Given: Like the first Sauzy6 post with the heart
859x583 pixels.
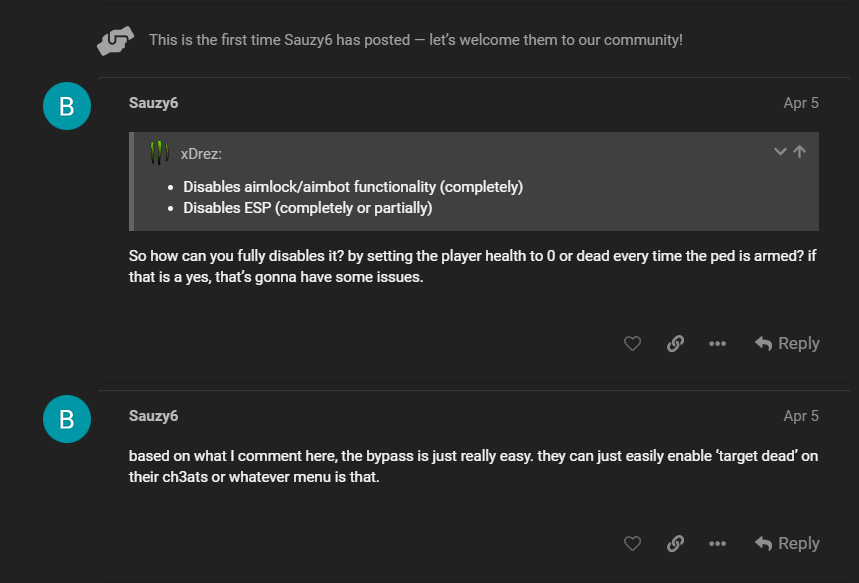Looking at the screenshot, I should 632,344.
